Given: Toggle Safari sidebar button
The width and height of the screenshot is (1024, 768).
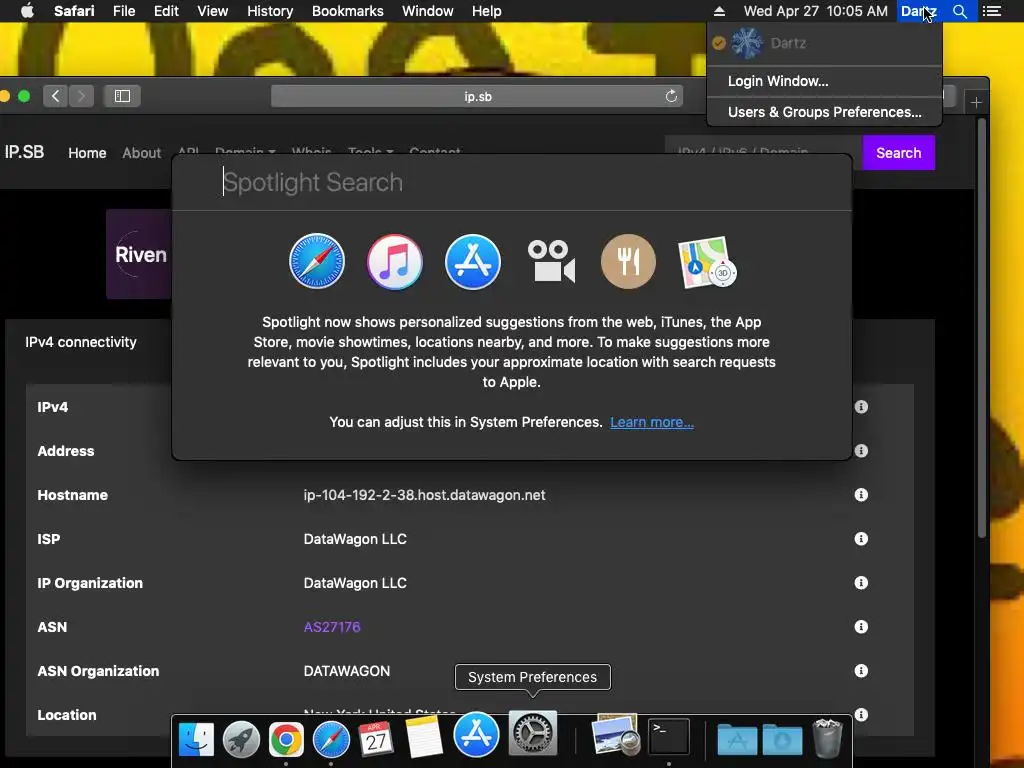Looking at the screenshot, I should (122, 96).
